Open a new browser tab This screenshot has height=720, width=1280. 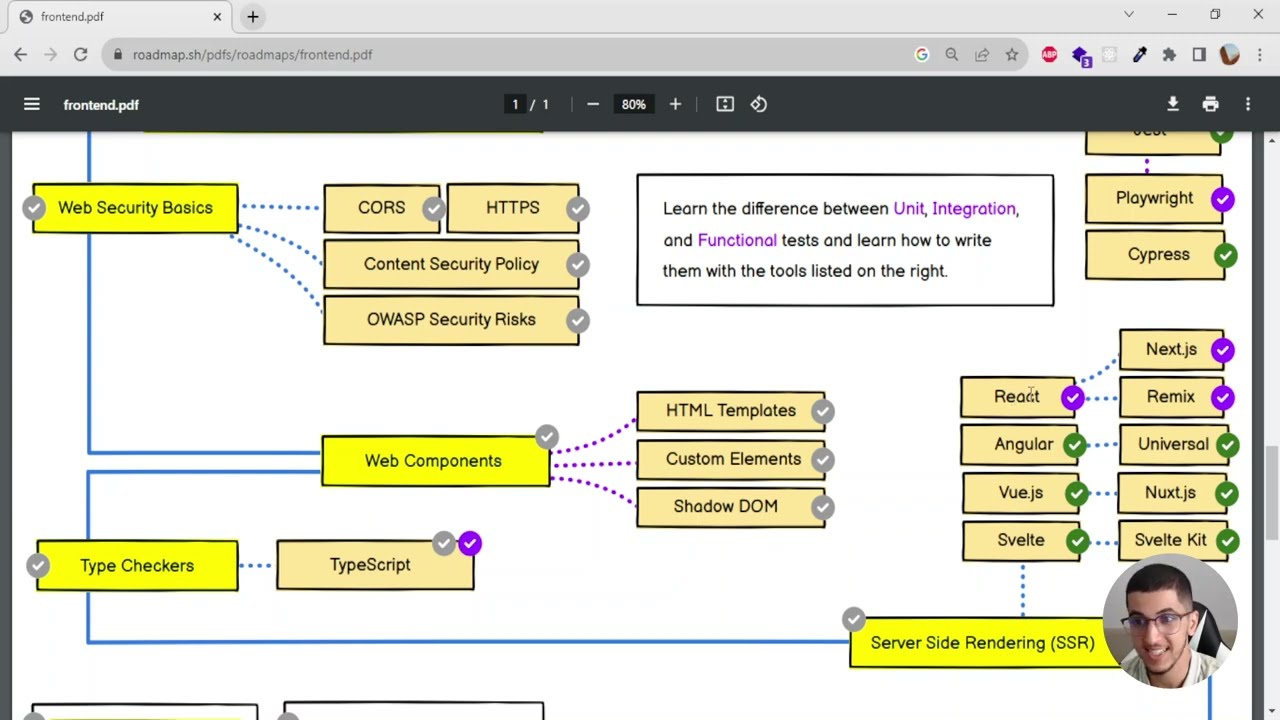point(253,16)
